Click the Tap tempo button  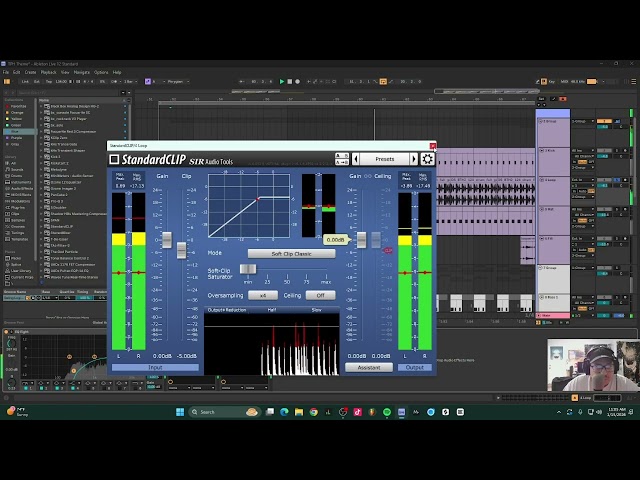(x=49, y=82)
